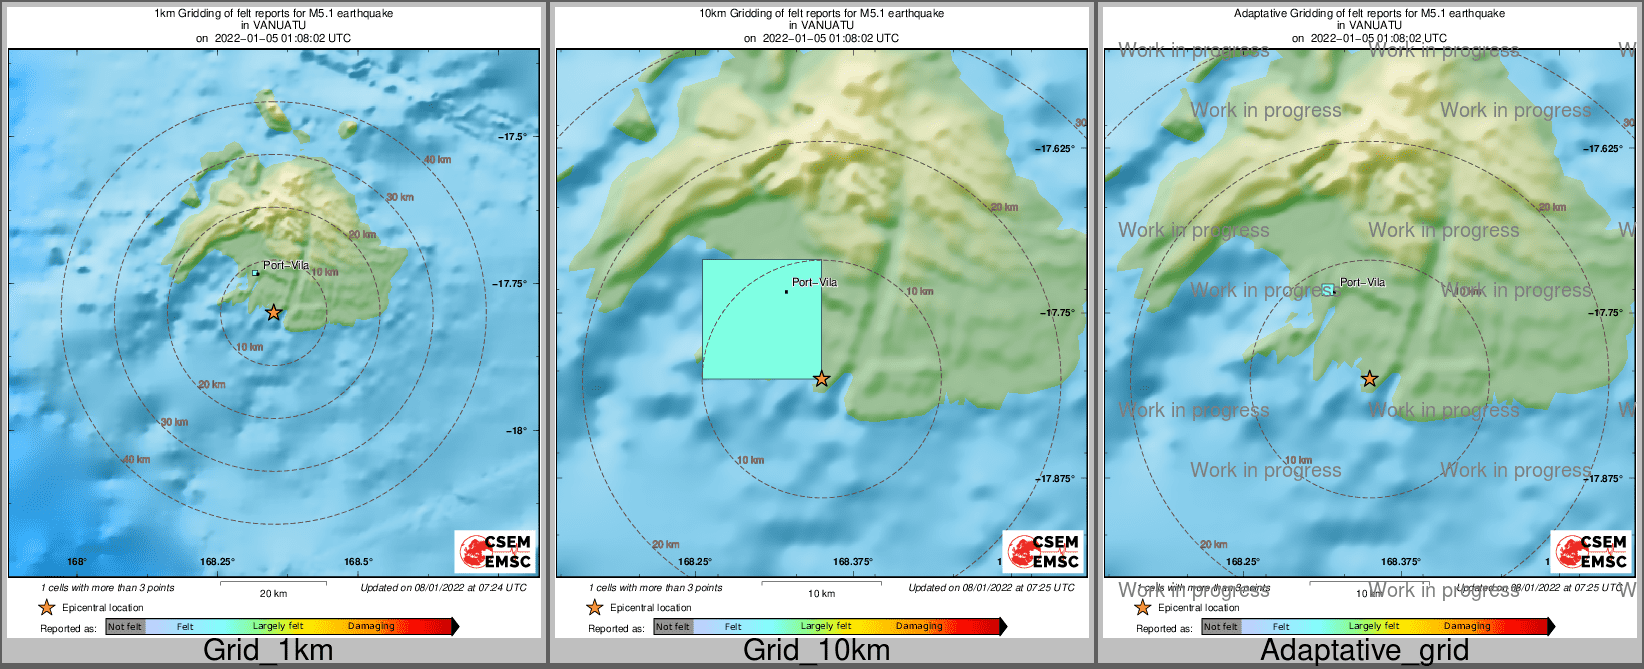Click the '10 km' scale bar under the Grid_10km map

[821, 588]
